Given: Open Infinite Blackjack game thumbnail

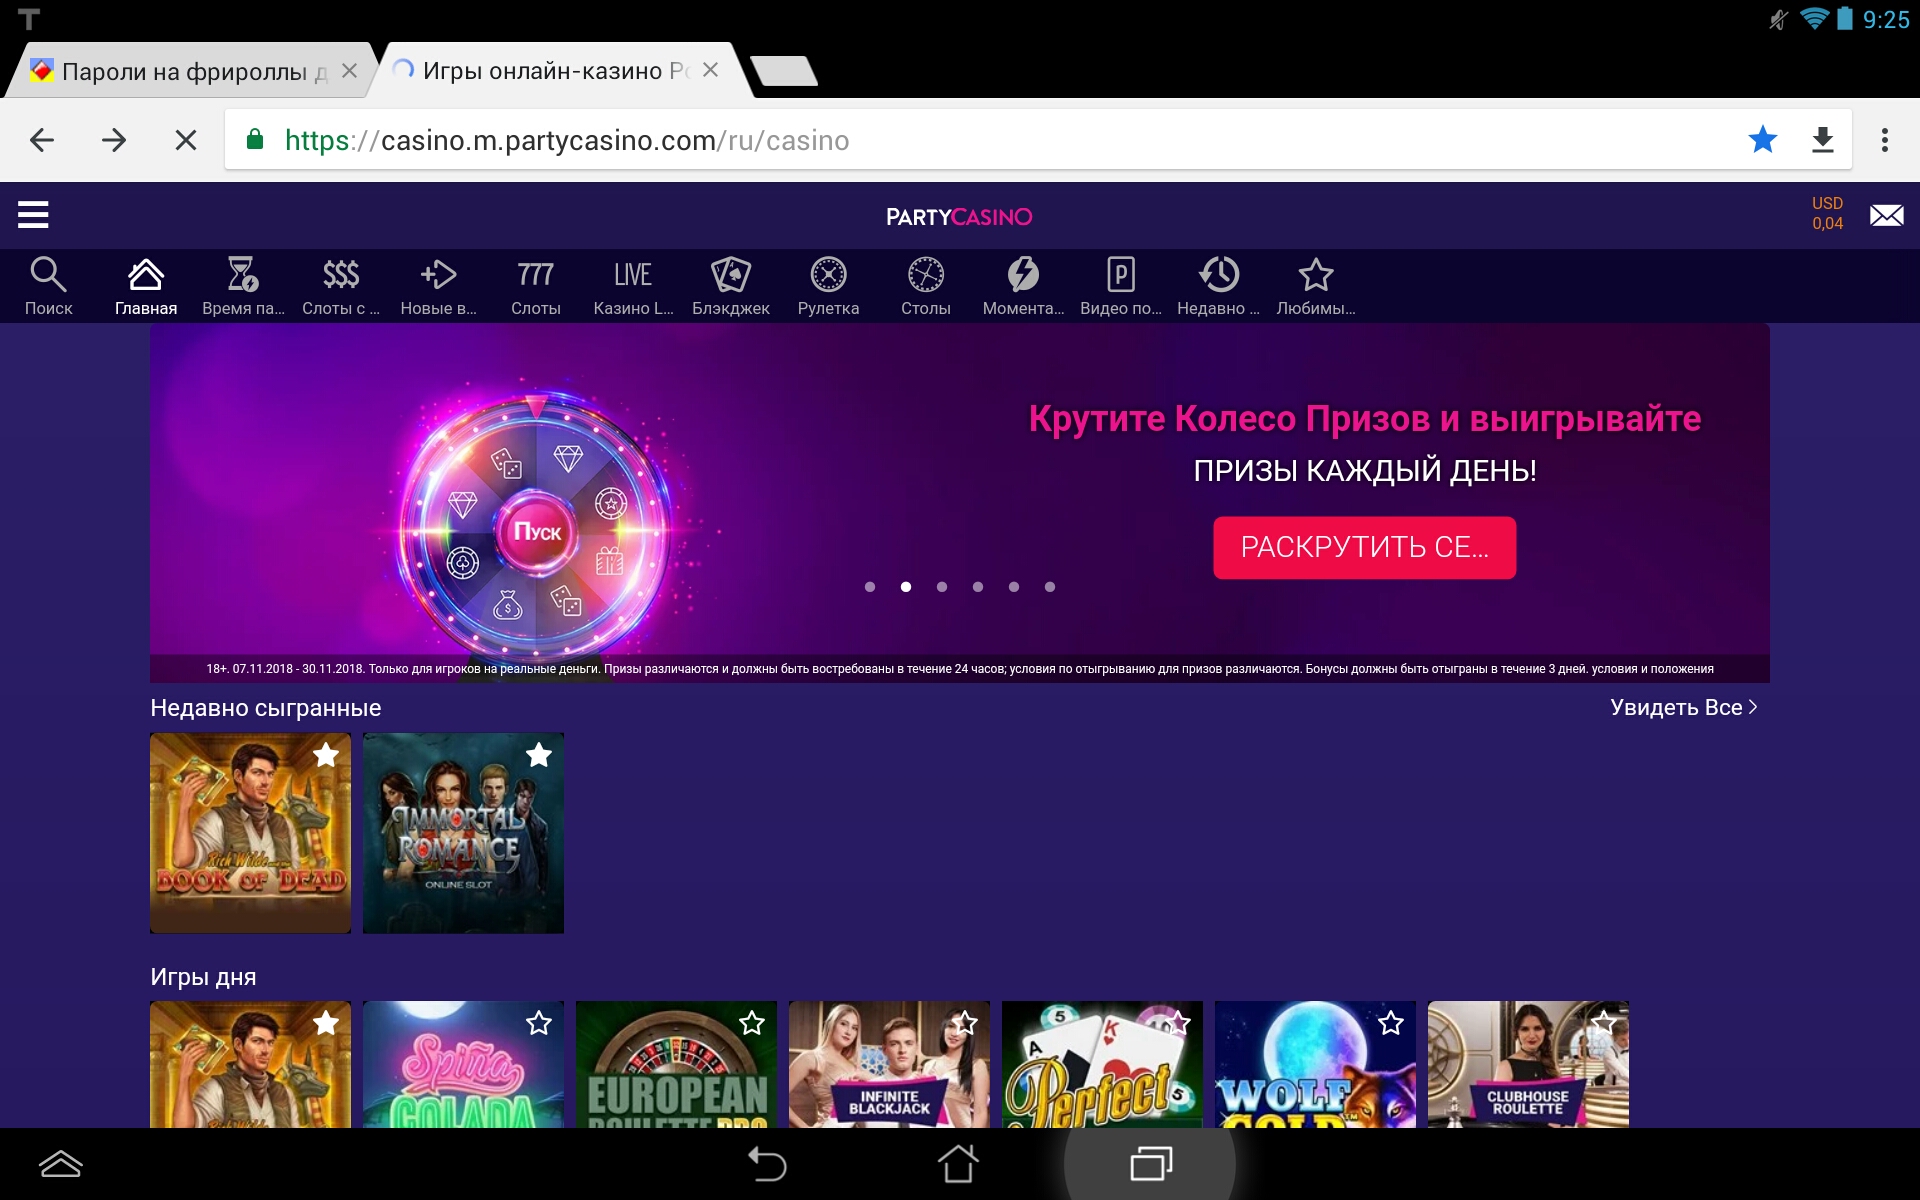Looking at the screenshot, I should pos(889,1065).
